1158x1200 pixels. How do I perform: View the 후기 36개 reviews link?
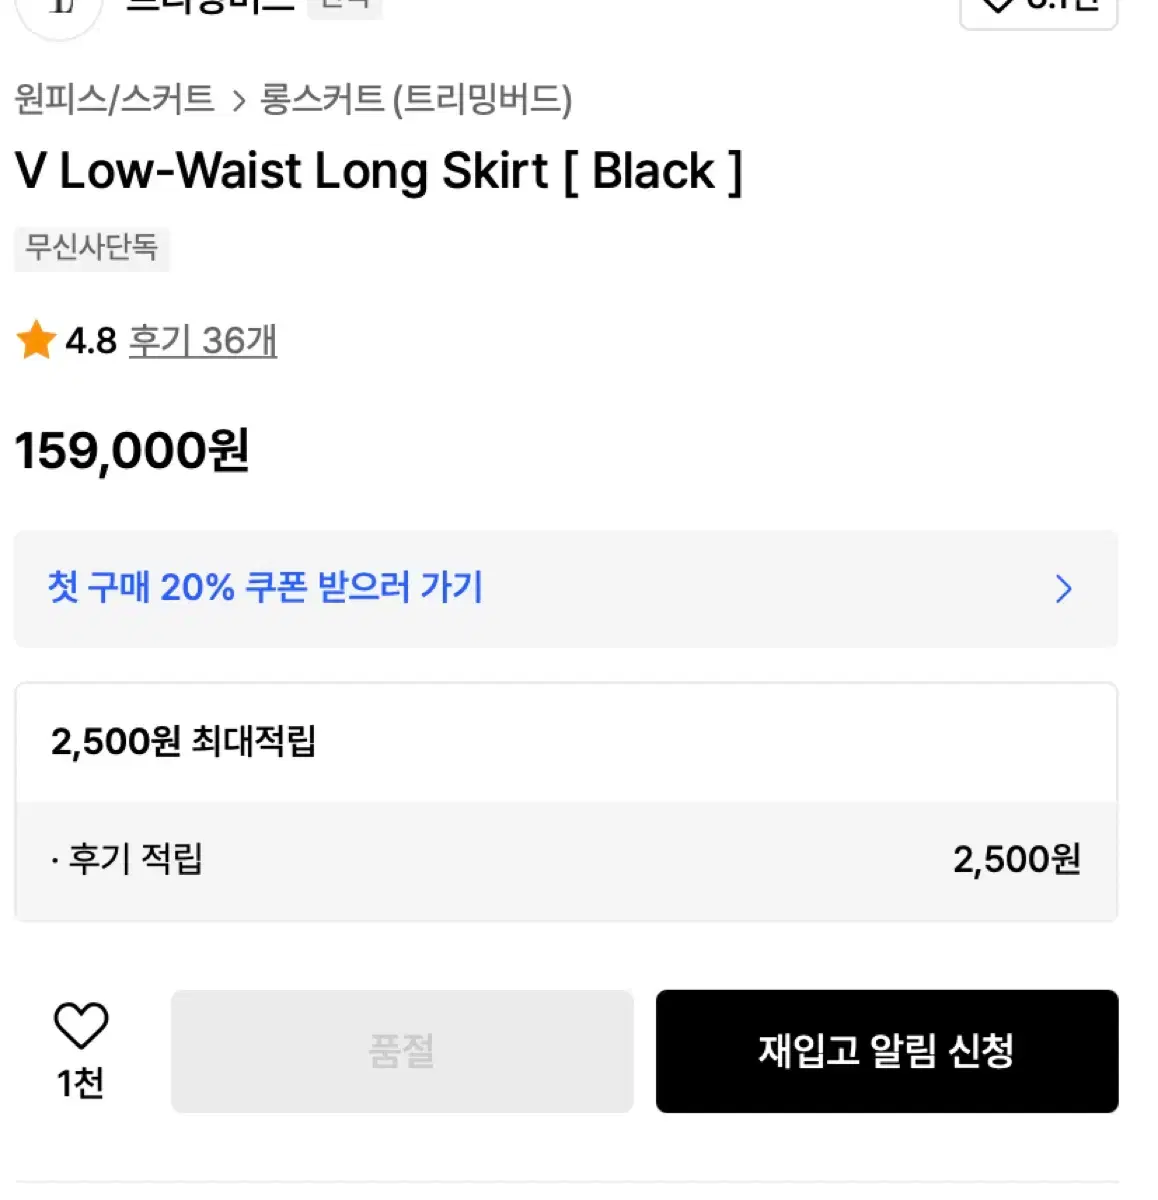(x=203, y=341)
